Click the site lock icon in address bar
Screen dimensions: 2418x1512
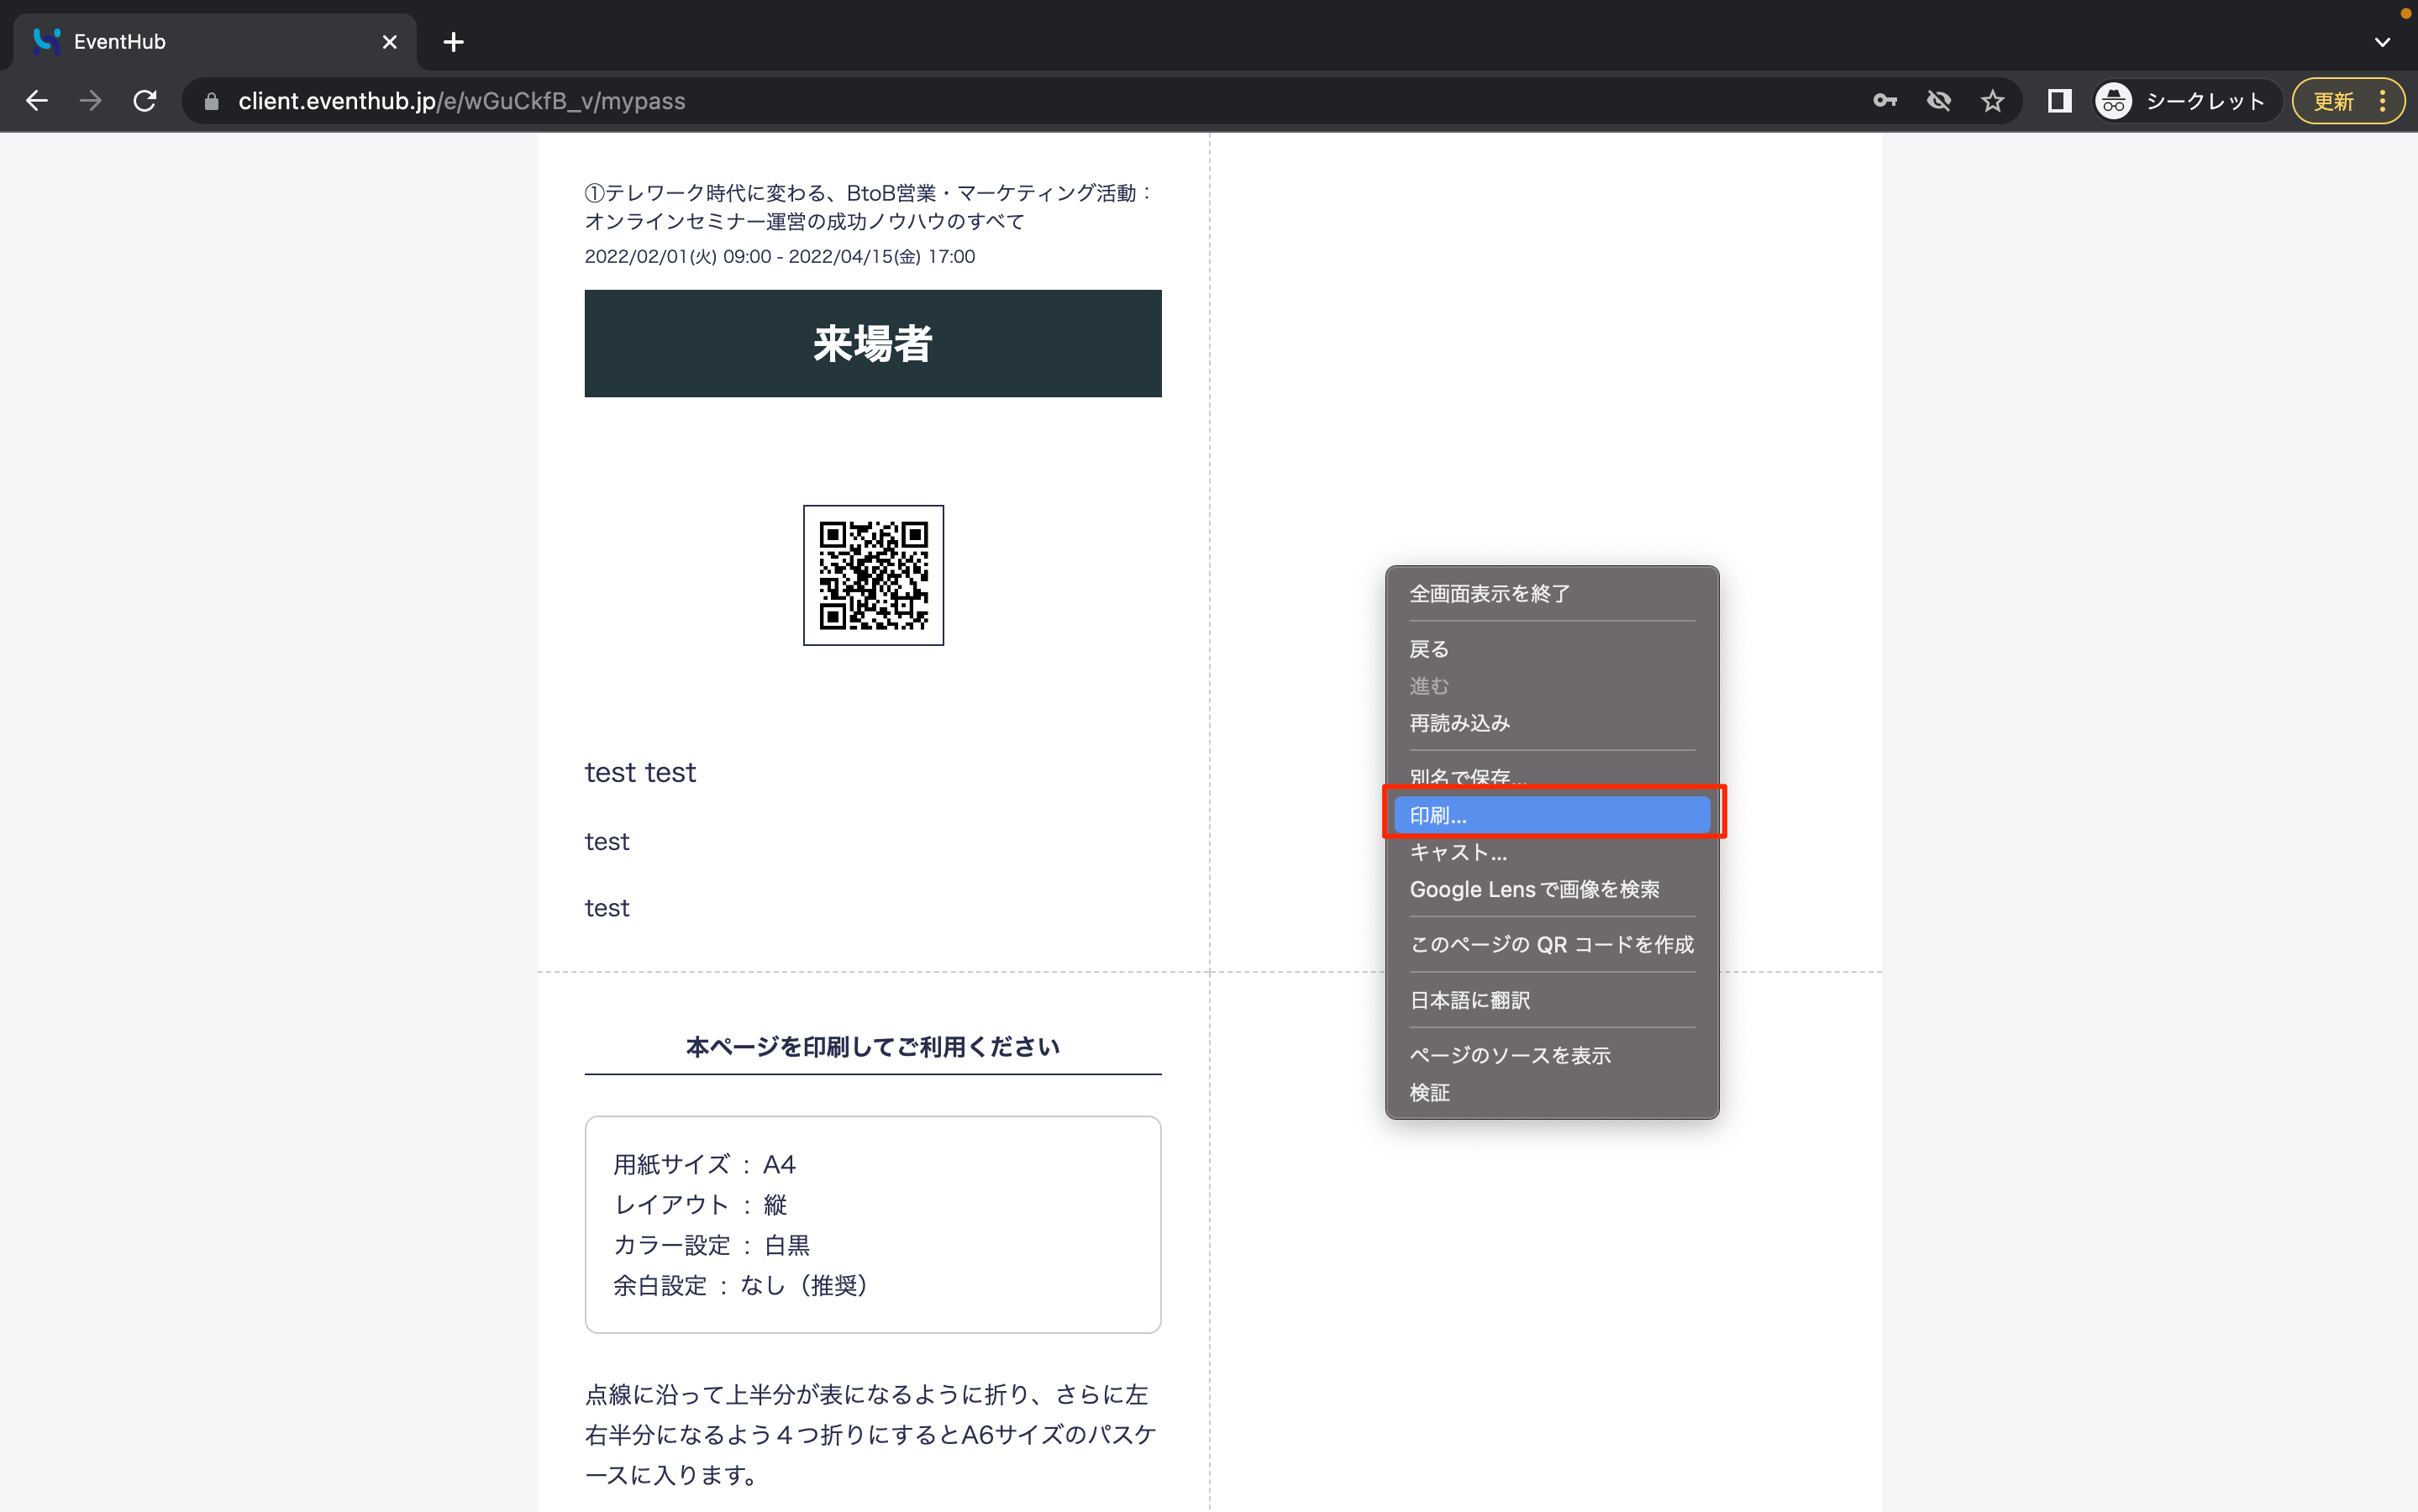211,101
